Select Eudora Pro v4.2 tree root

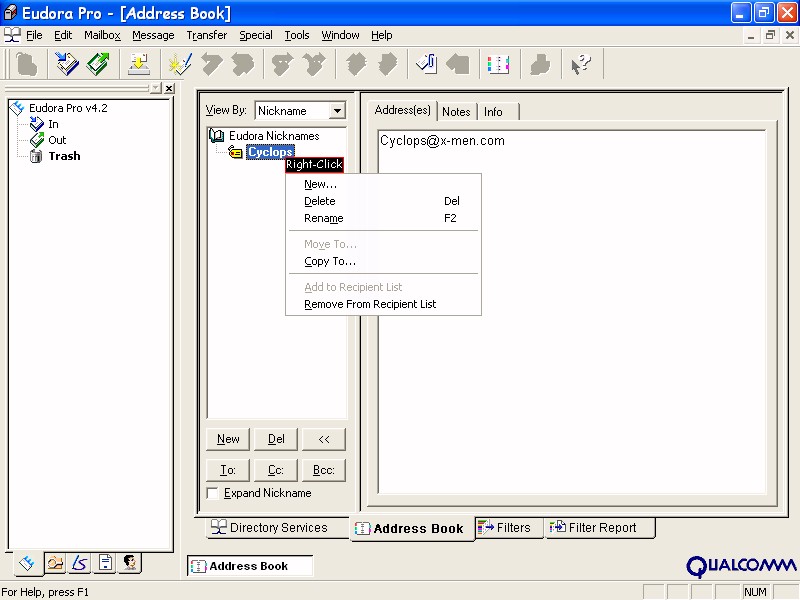pyautogui.click(x=68, y=108)
